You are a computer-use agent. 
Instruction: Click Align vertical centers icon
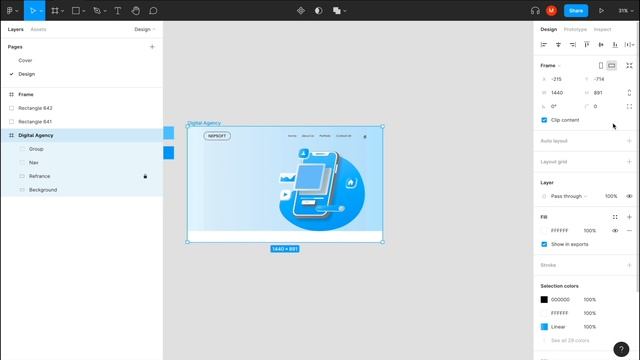point(601,44)
